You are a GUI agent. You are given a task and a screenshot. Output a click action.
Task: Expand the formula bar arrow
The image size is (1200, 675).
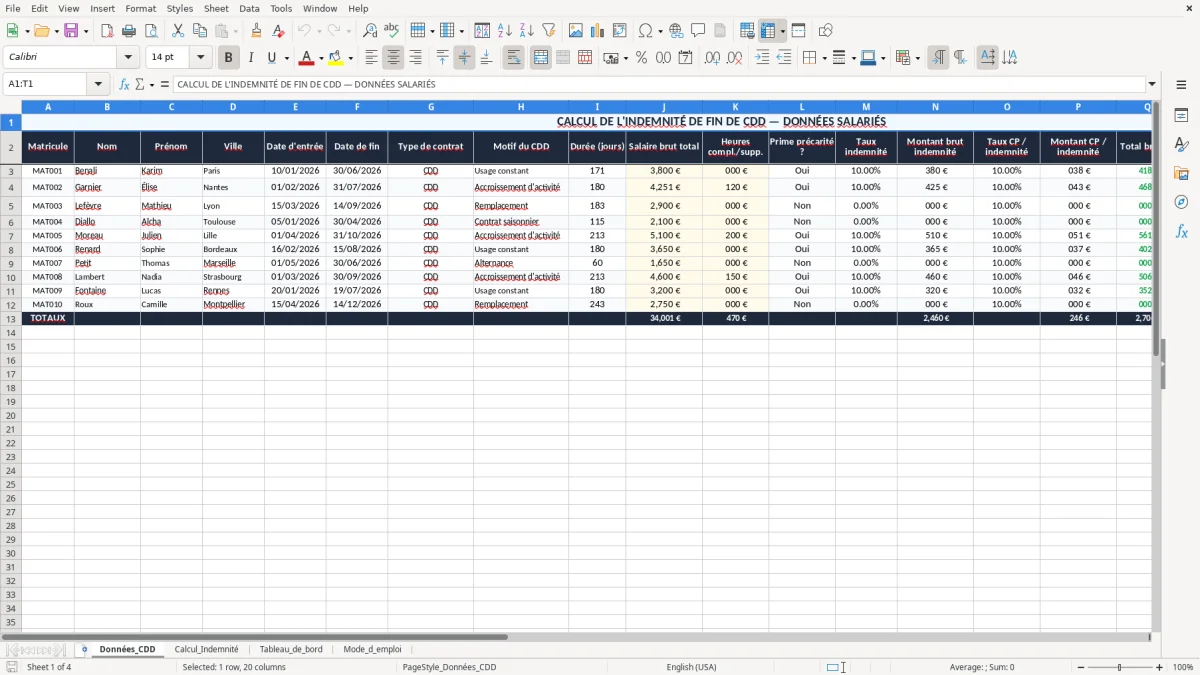[x=1153, y=84]
